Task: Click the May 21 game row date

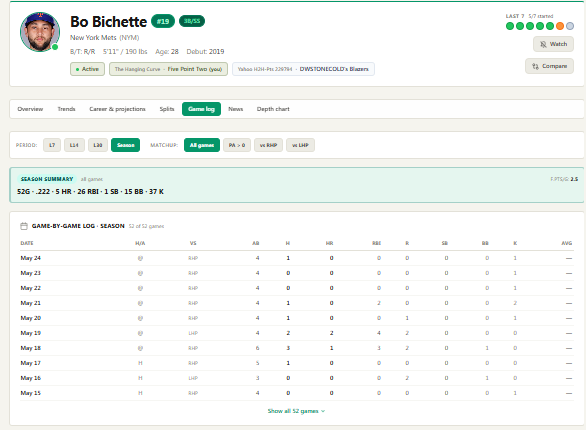Action: click(x=31, y=303)
